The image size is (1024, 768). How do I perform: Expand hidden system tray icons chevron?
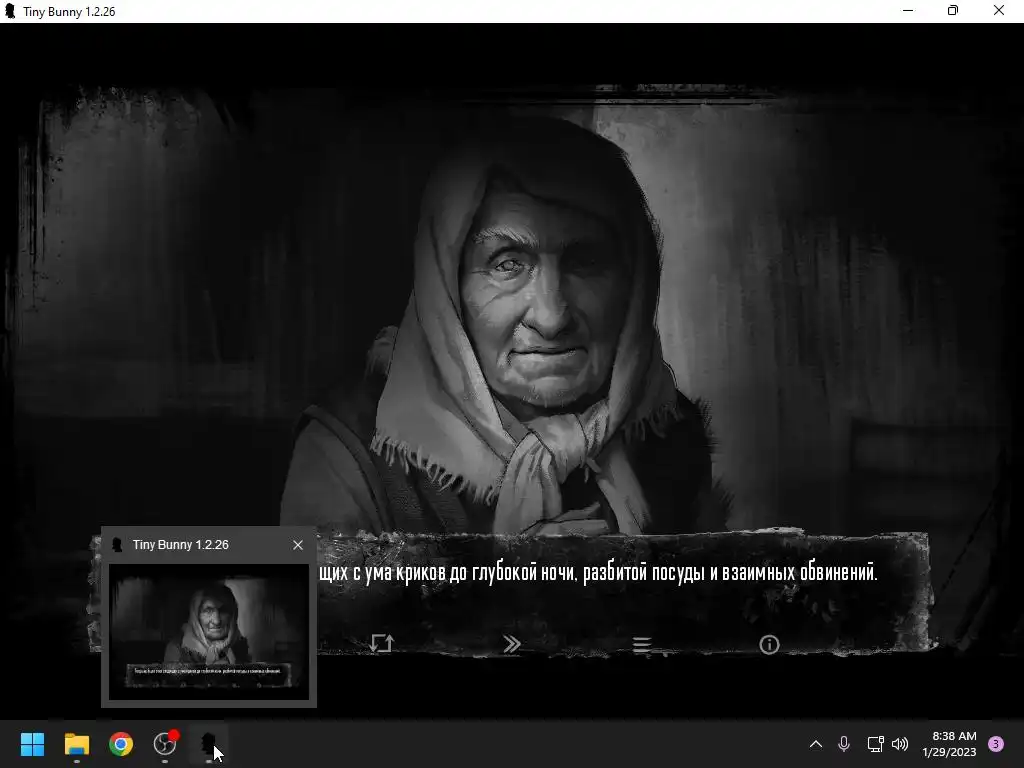(x=816, y=744)
